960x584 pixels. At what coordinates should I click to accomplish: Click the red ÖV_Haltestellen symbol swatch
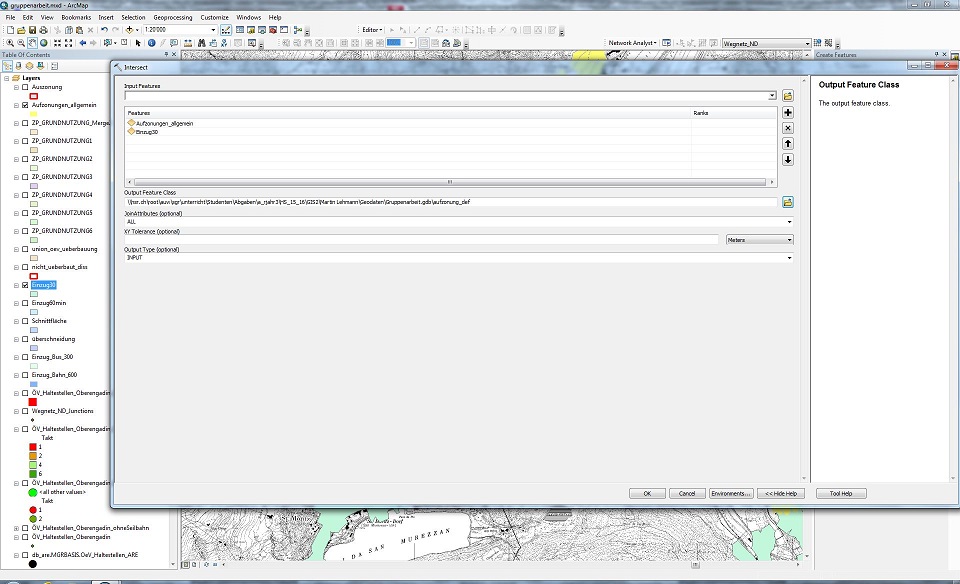(33, 401)
